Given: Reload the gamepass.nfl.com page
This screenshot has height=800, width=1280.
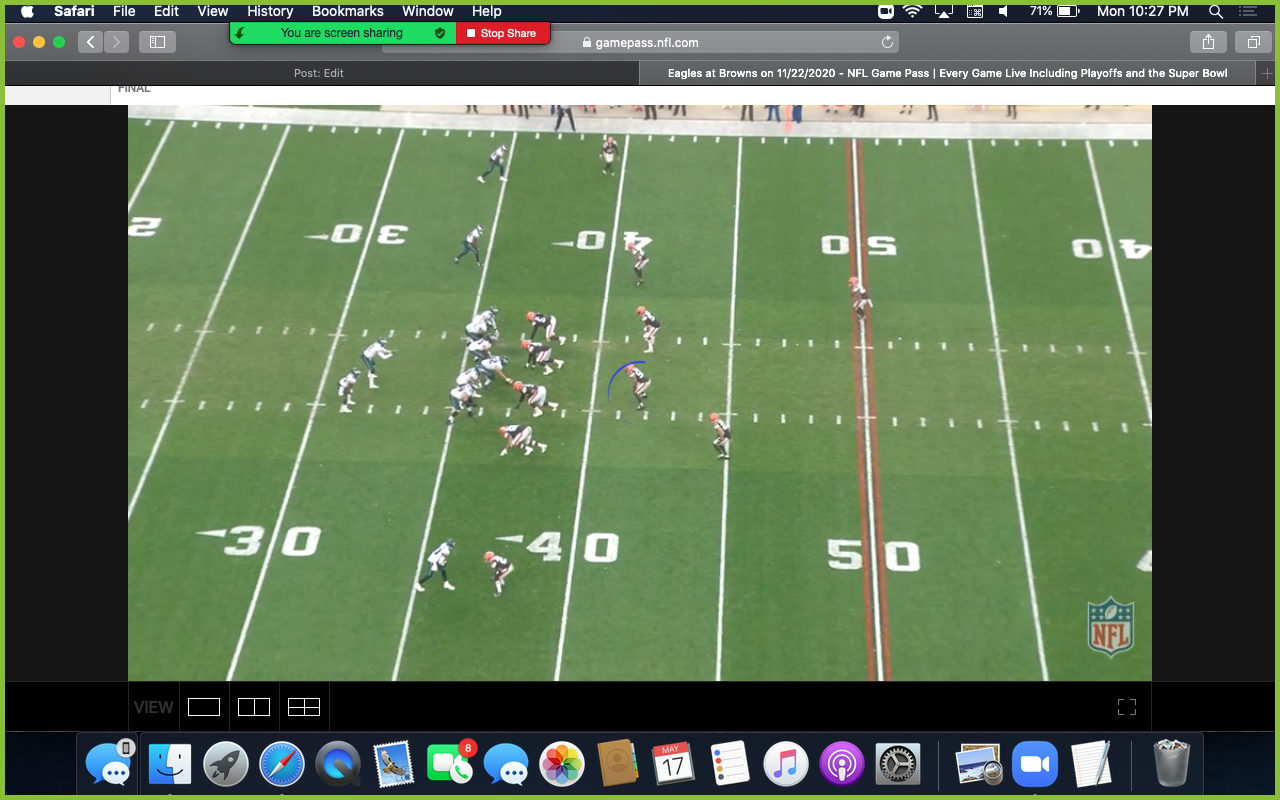Looking at the screenshot, I should tap(885, 41).
